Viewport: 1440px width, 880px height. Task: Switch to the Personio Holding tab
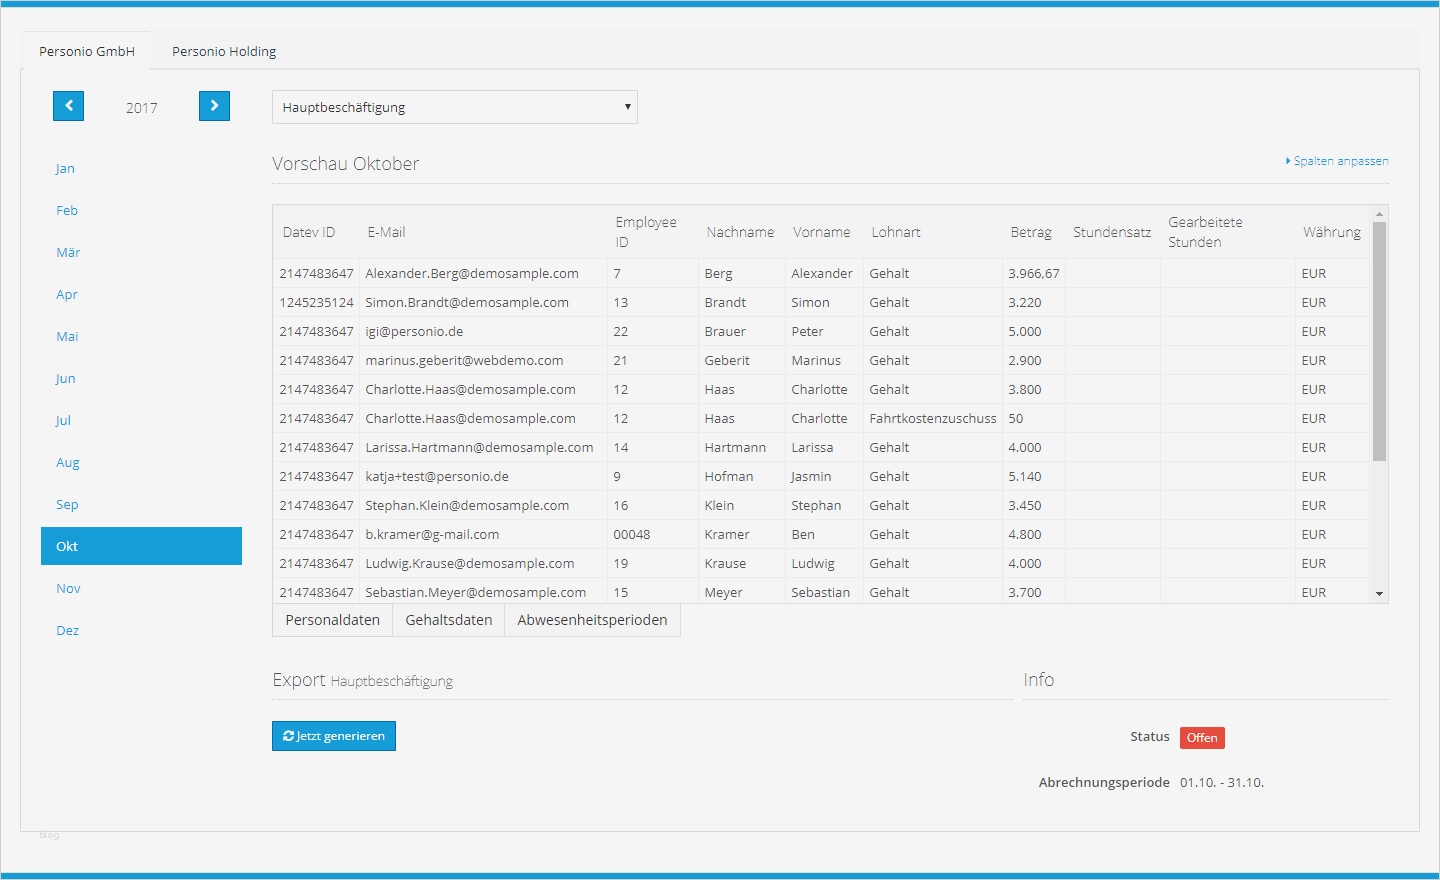224,51
